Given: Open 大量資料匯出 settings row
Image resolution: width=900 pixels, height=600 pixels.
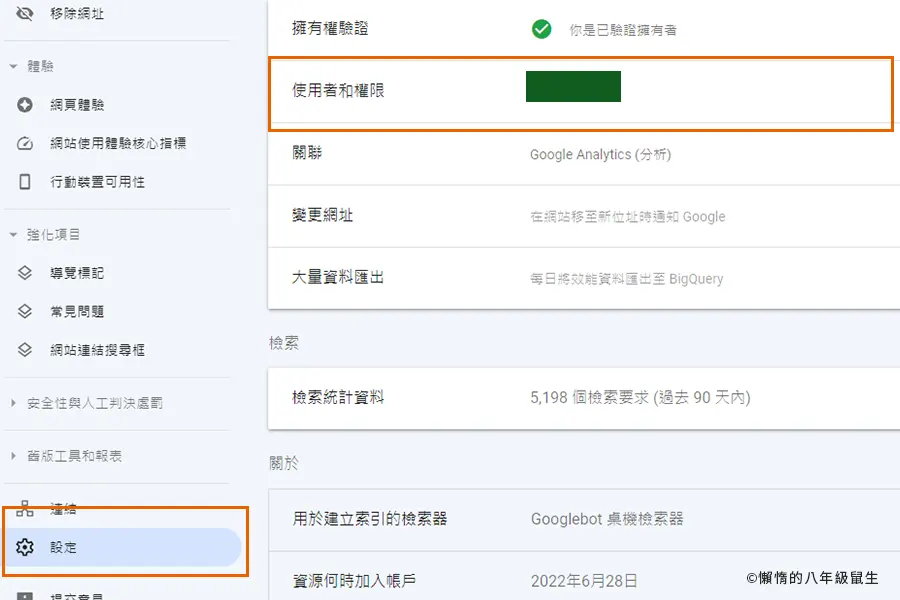Looking at the screenshot, I should pos(584,278).
